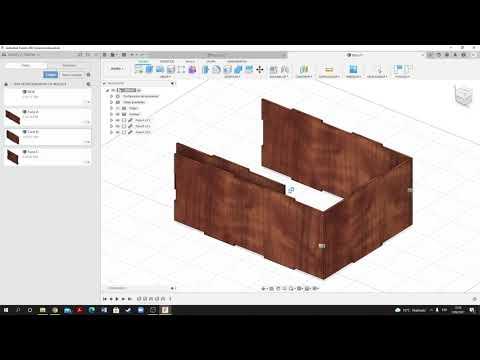Activate the root component radio button
The width and height of the screenshot is (480, 360).
(139, 90)
